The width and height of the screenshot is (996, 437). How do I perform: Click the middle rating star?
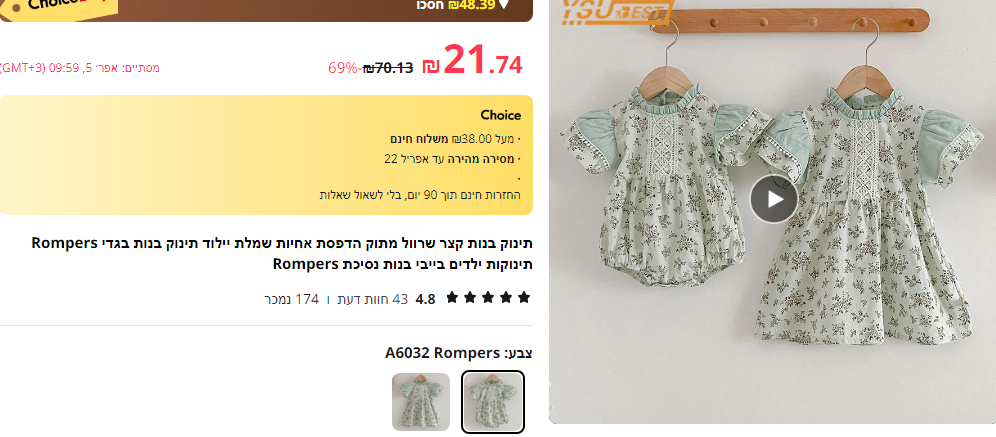pos(488,298)
